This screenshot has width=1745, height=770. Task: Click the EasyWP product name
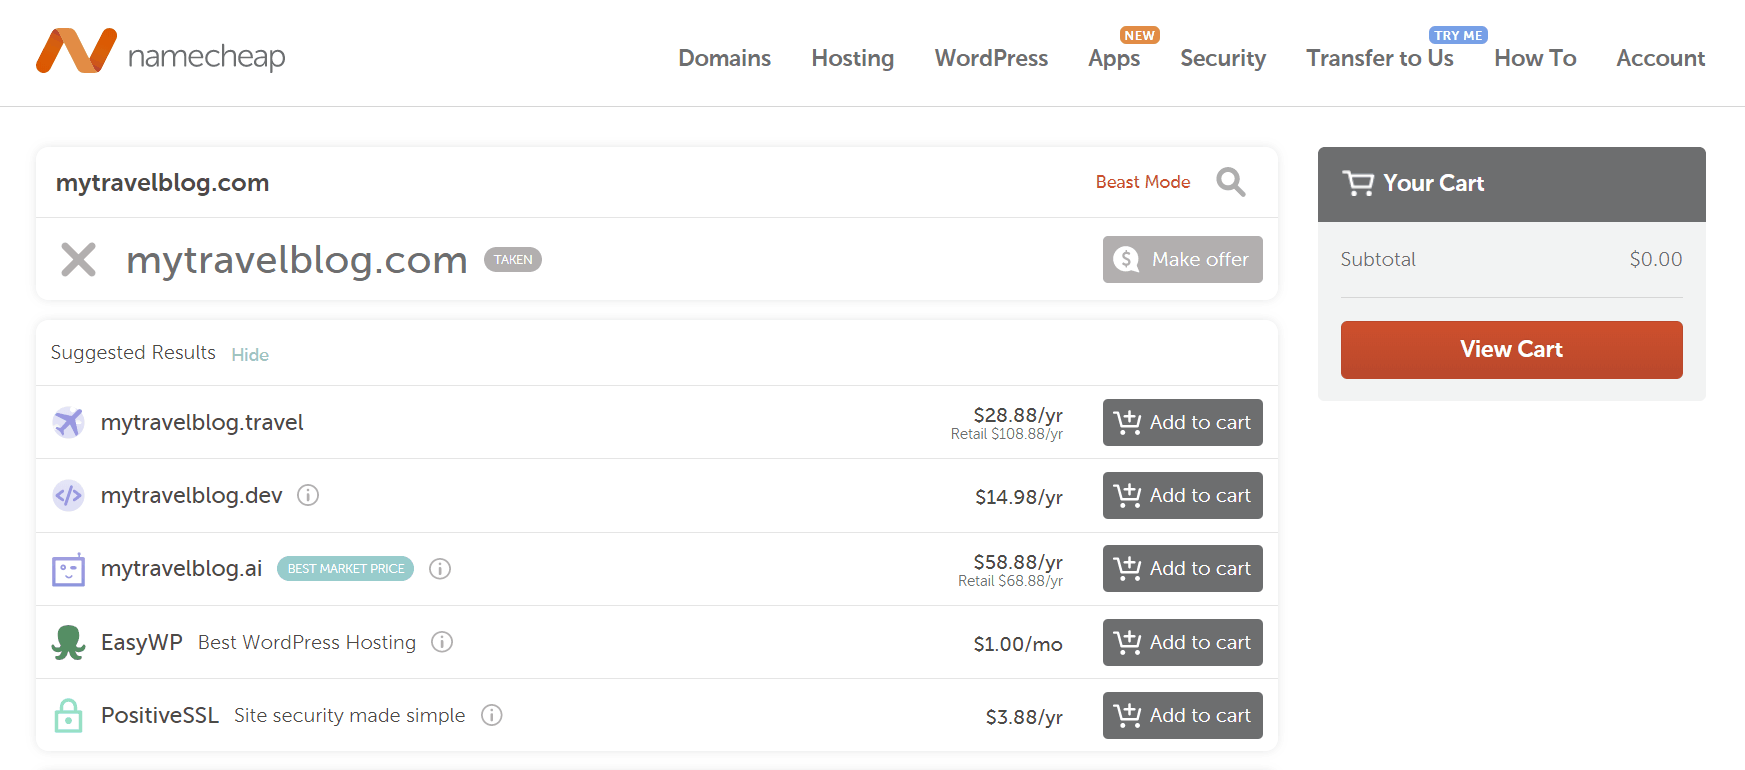[x=142, y=642]
